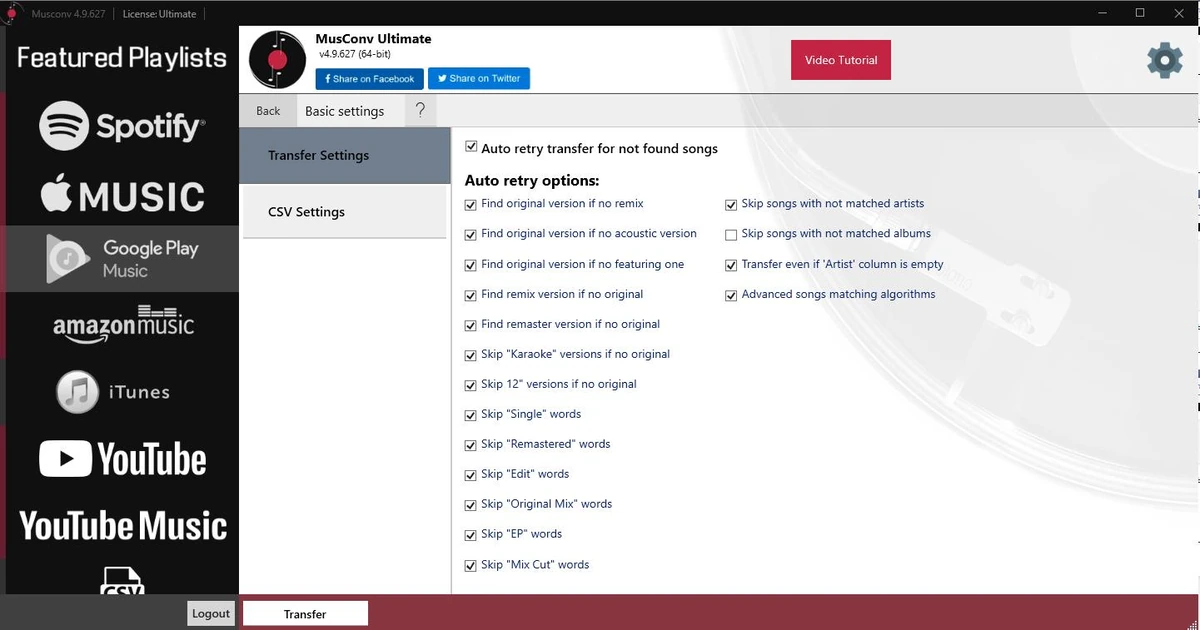Select iTunes in the sidebar
The width and height of the screenshot is (1200, 630).
(112, 392)
